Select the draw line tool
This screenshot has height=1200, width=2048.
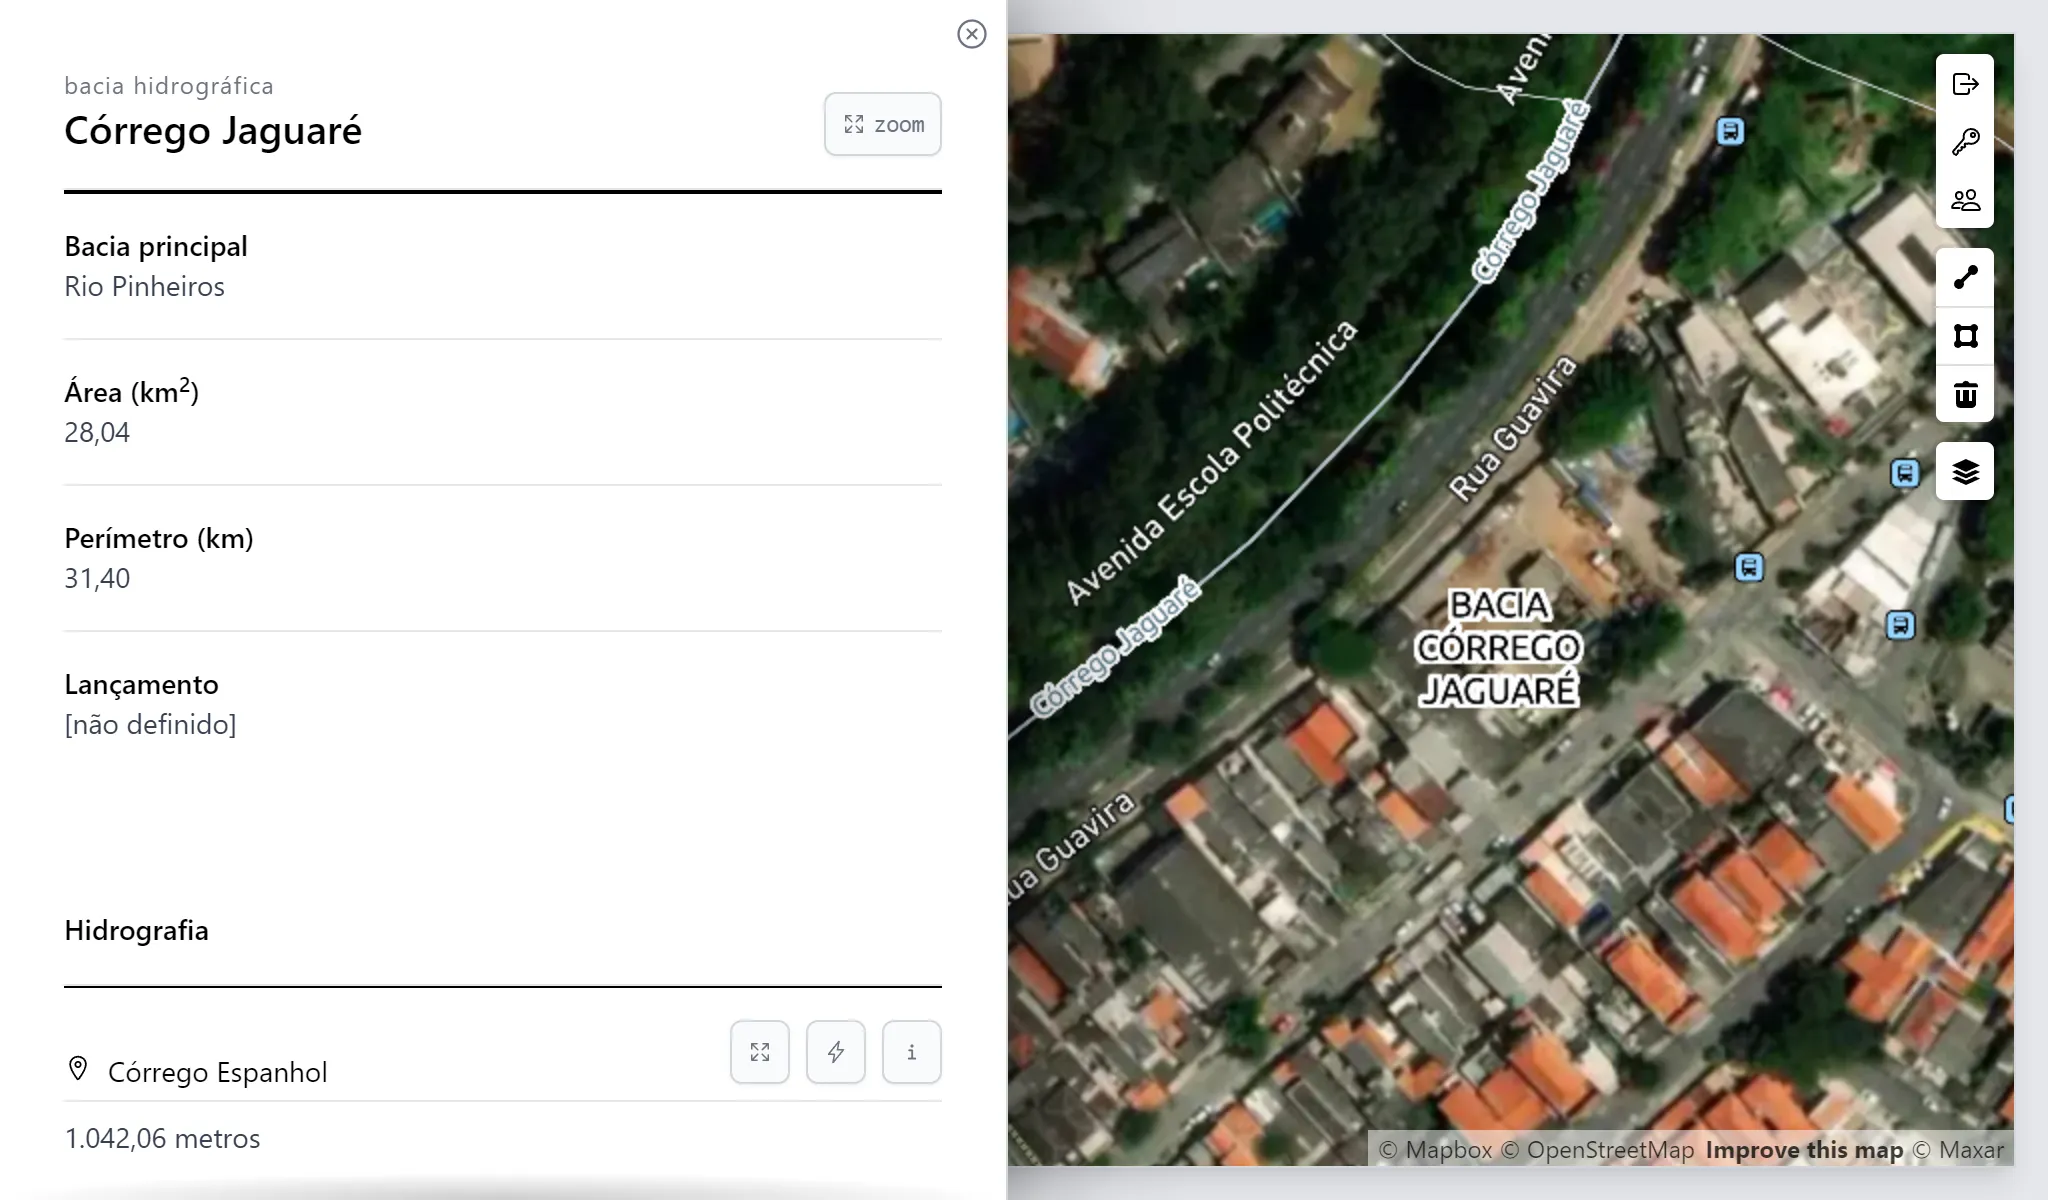(x=1965, y=277)
